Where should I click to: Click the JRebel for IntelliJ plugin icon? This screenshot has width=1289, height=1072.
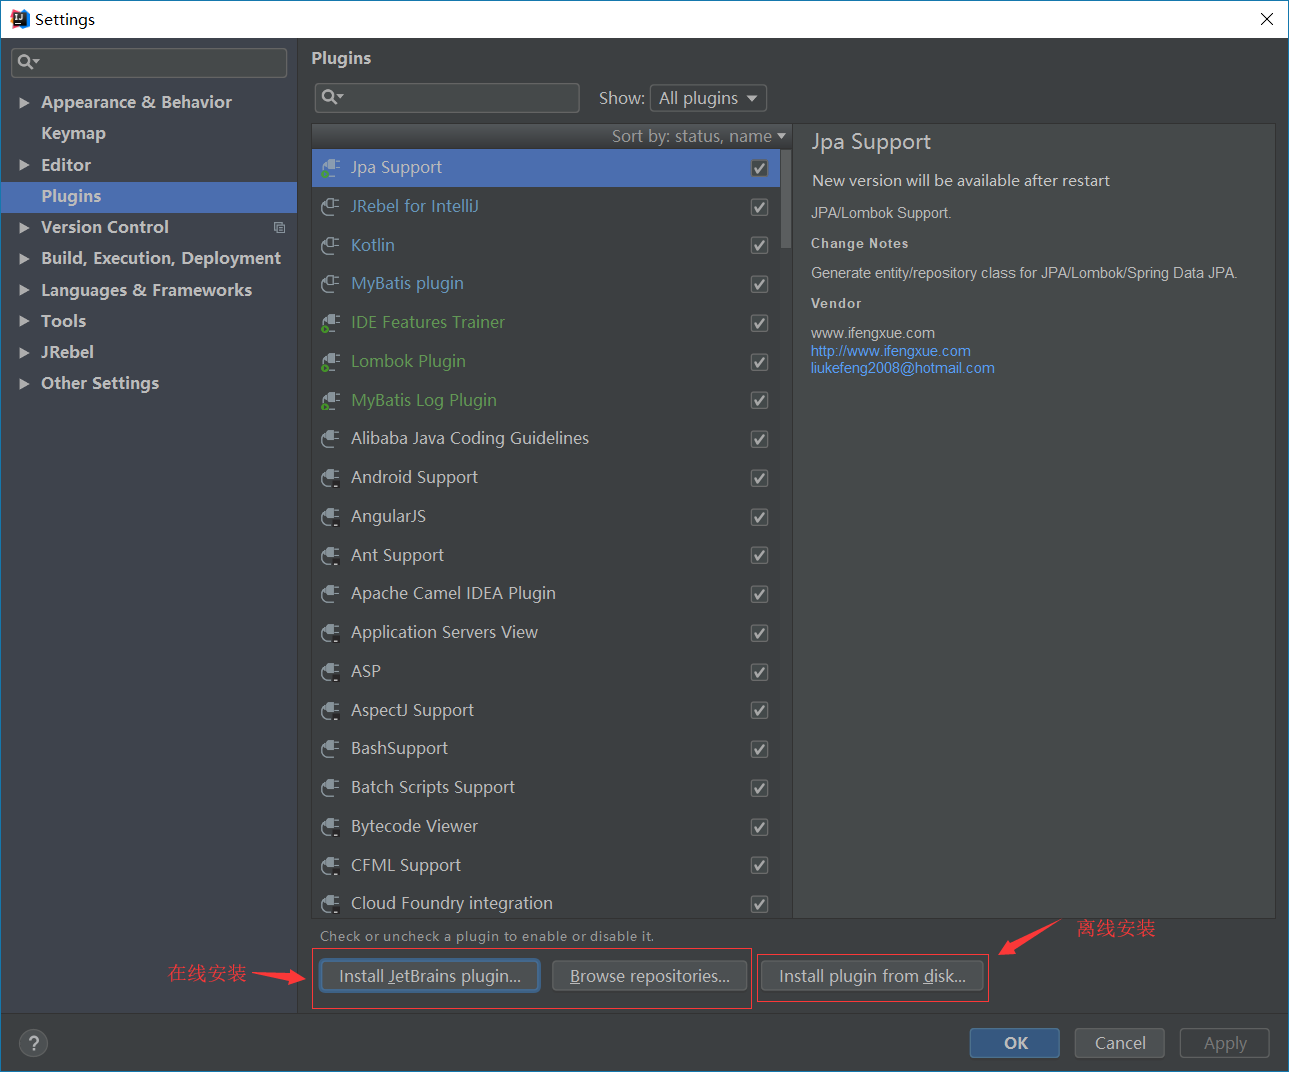click(x=330, y=207)
